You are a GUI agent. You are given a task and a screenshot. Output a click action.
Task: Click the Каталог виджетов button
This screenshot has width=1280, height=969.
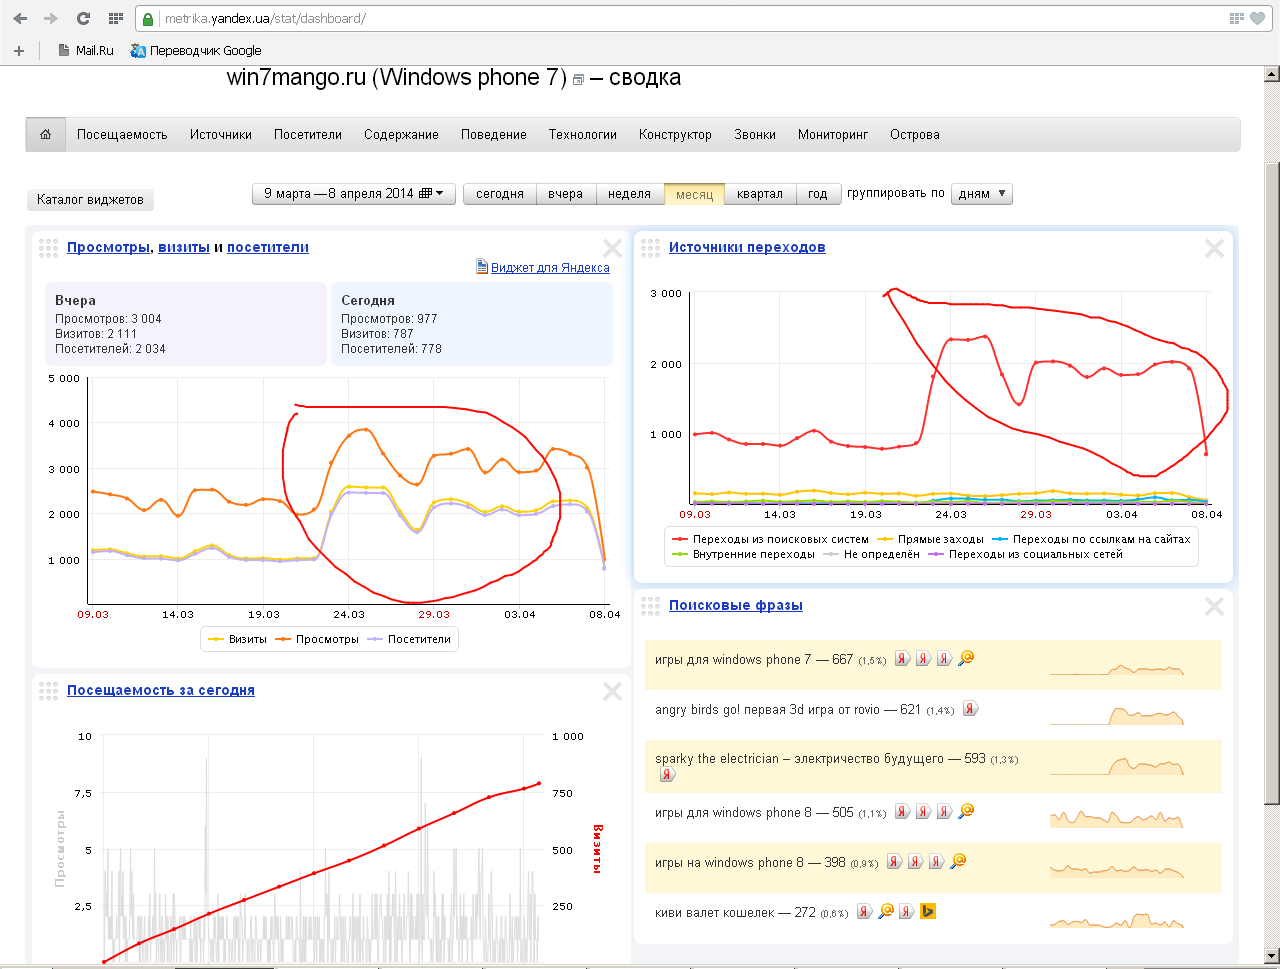90,200
